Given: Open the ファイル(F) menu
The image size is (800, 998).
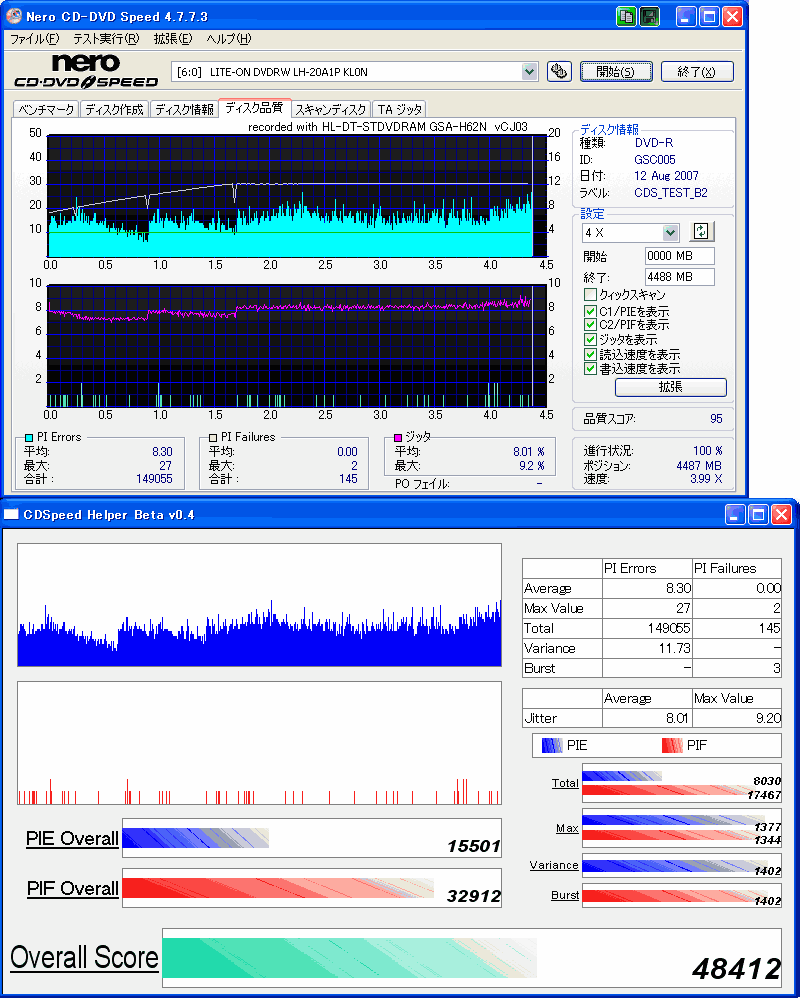Looking at the screenshot, I should point(34,39).
